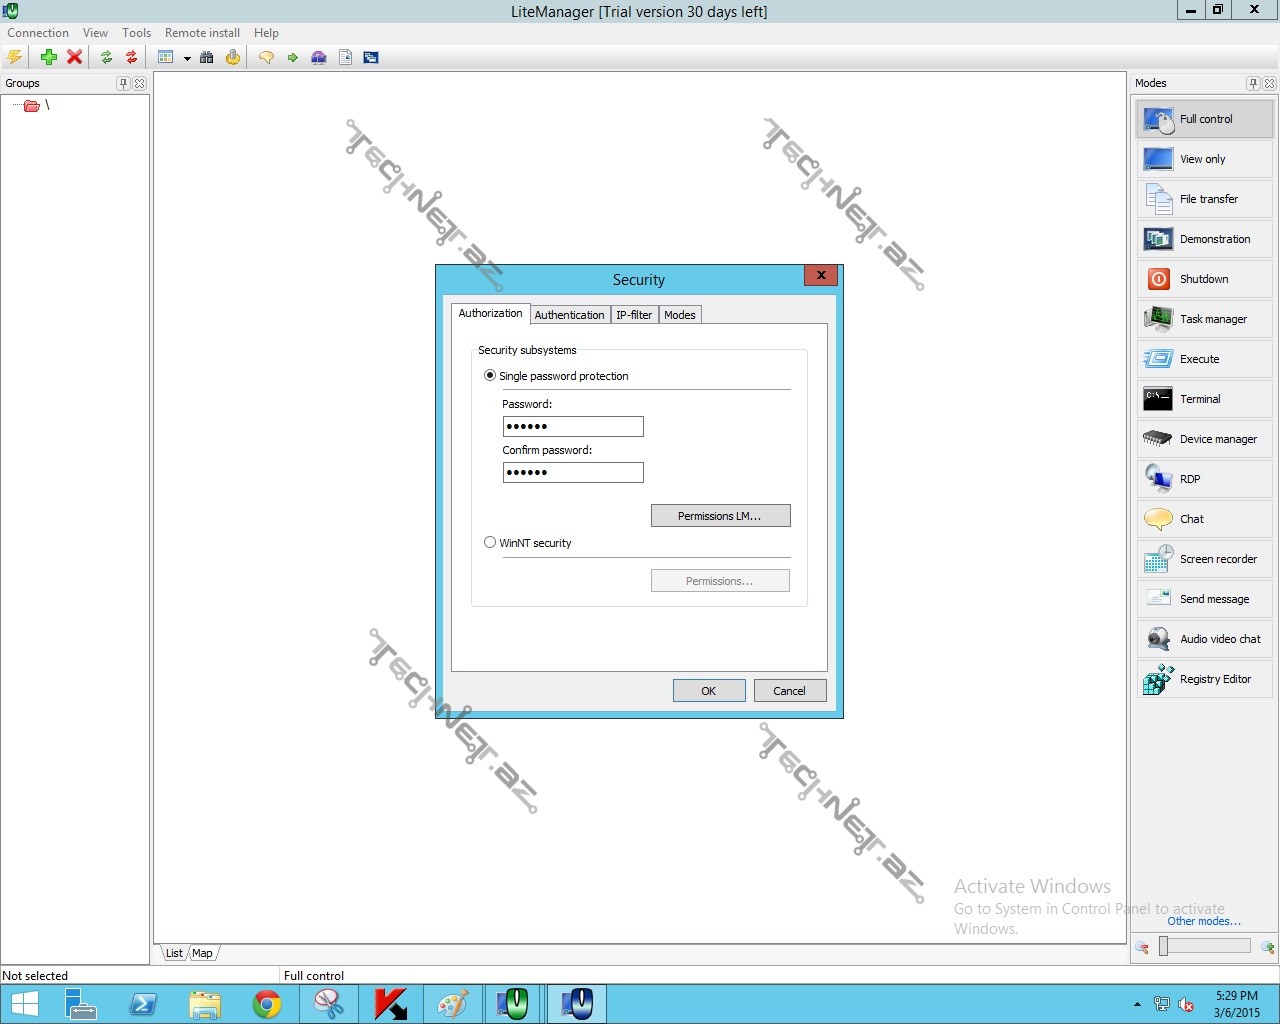Image resolution: width=1280 pixels, height=1024 pixels.
Task: Select Single password protection option
Action: (x=490, y=376)
